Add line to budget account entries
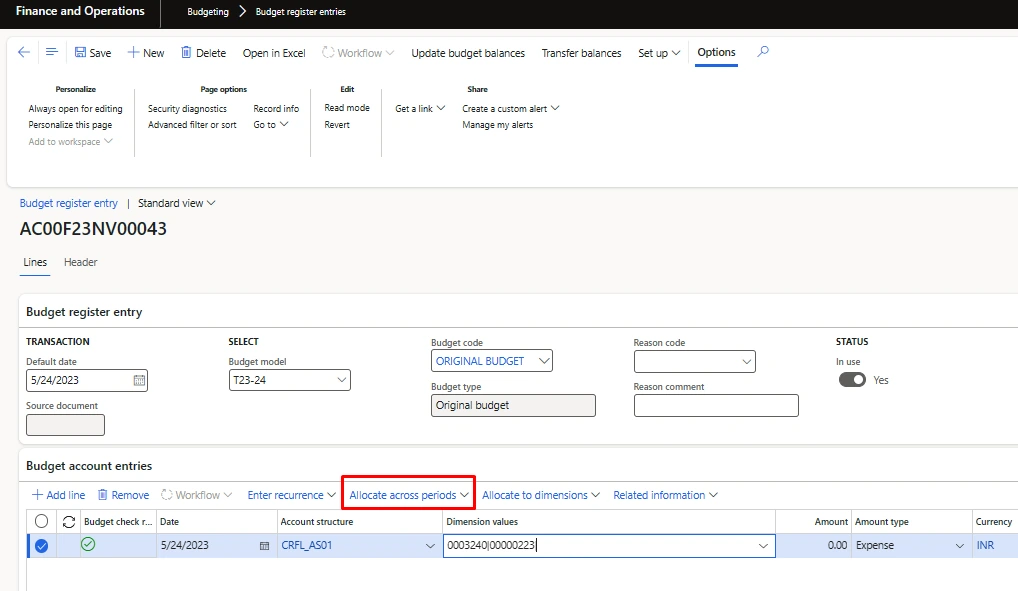Image resolution: width=1018 pixels, height=591 pixels. (x=58, y=495)
